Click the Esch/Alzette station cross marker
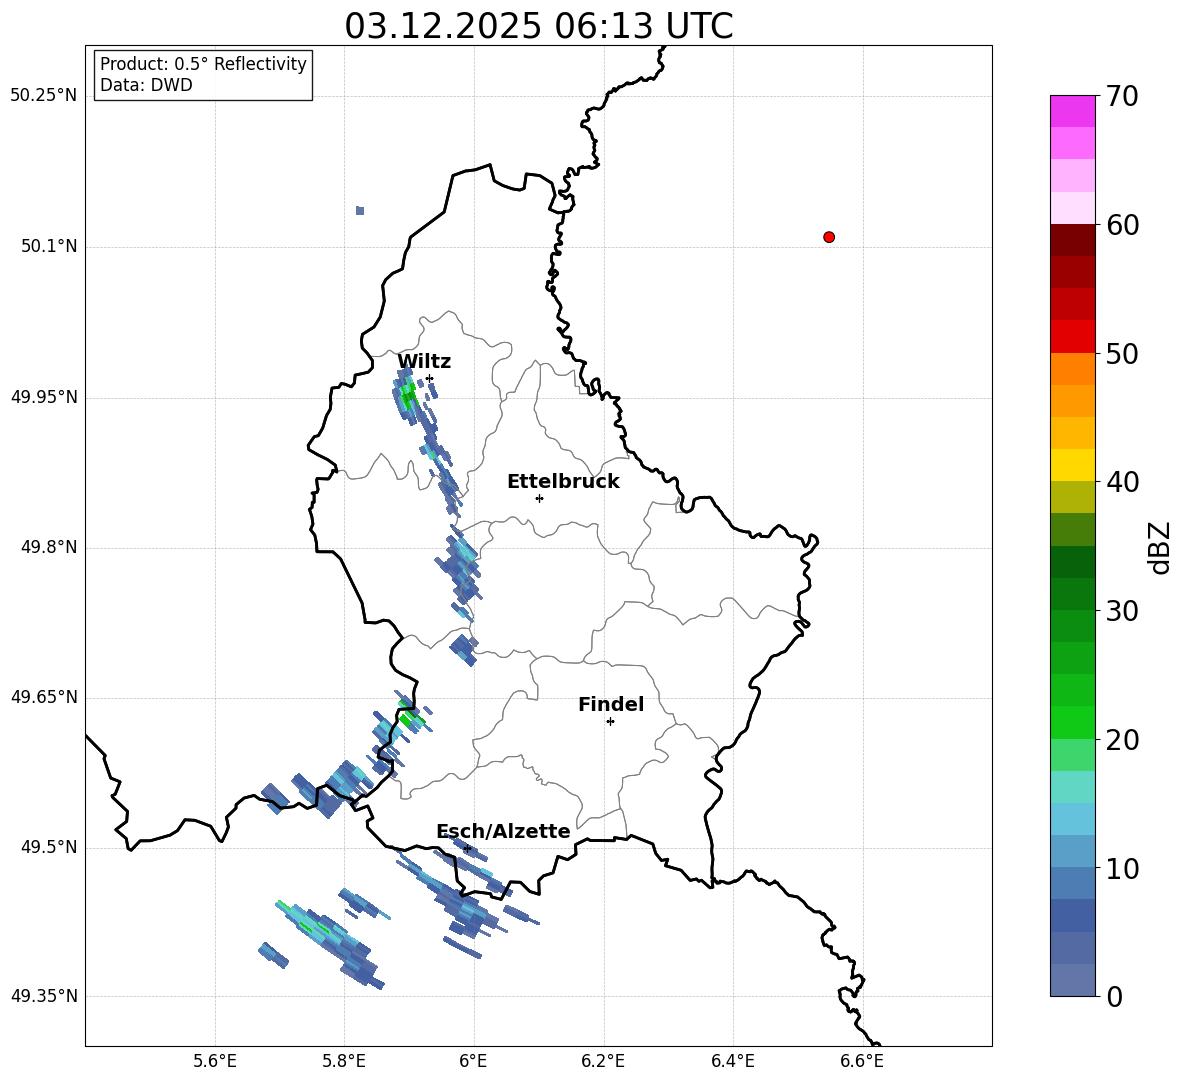 point(467,848)
